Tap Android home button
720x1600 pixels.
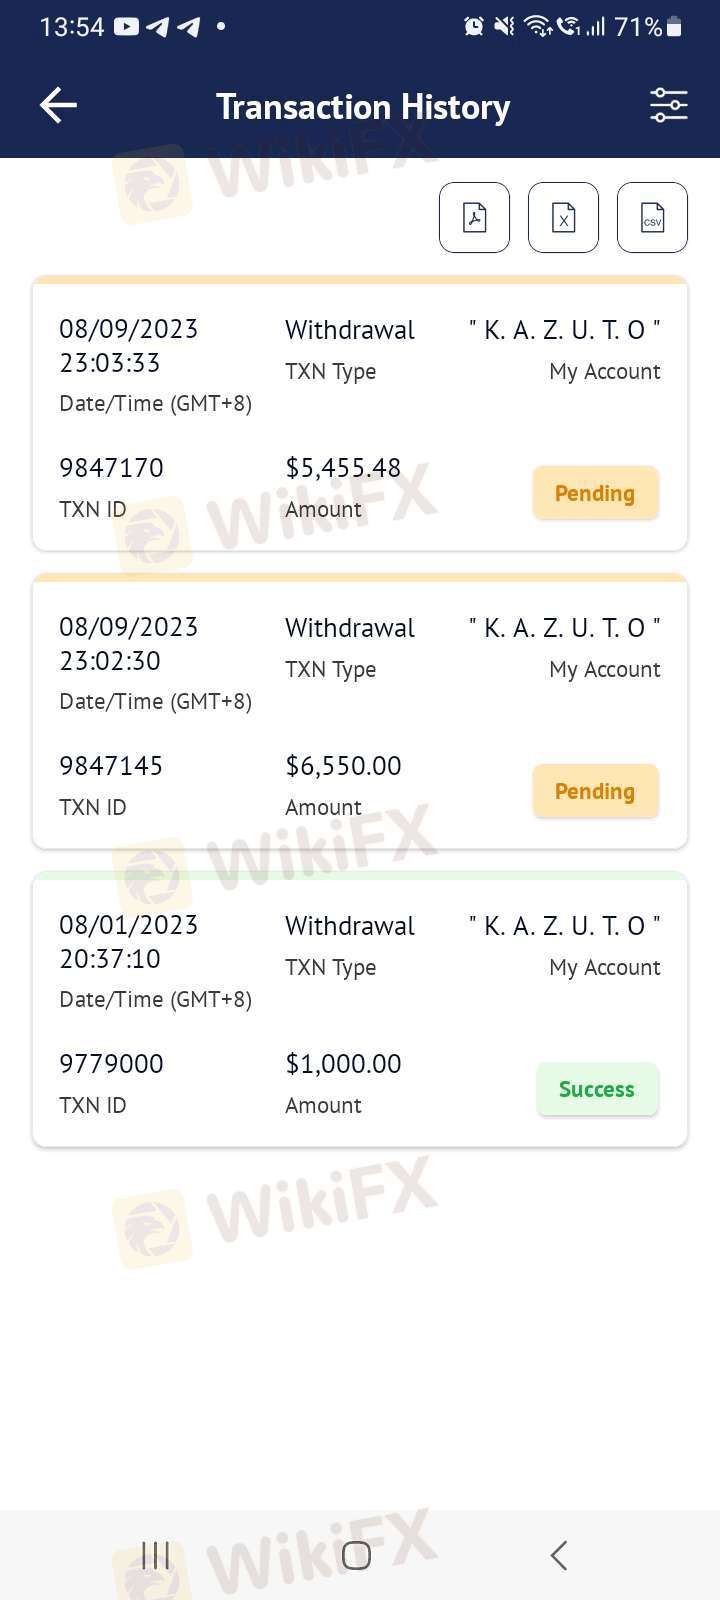[x=356, y=1555]
